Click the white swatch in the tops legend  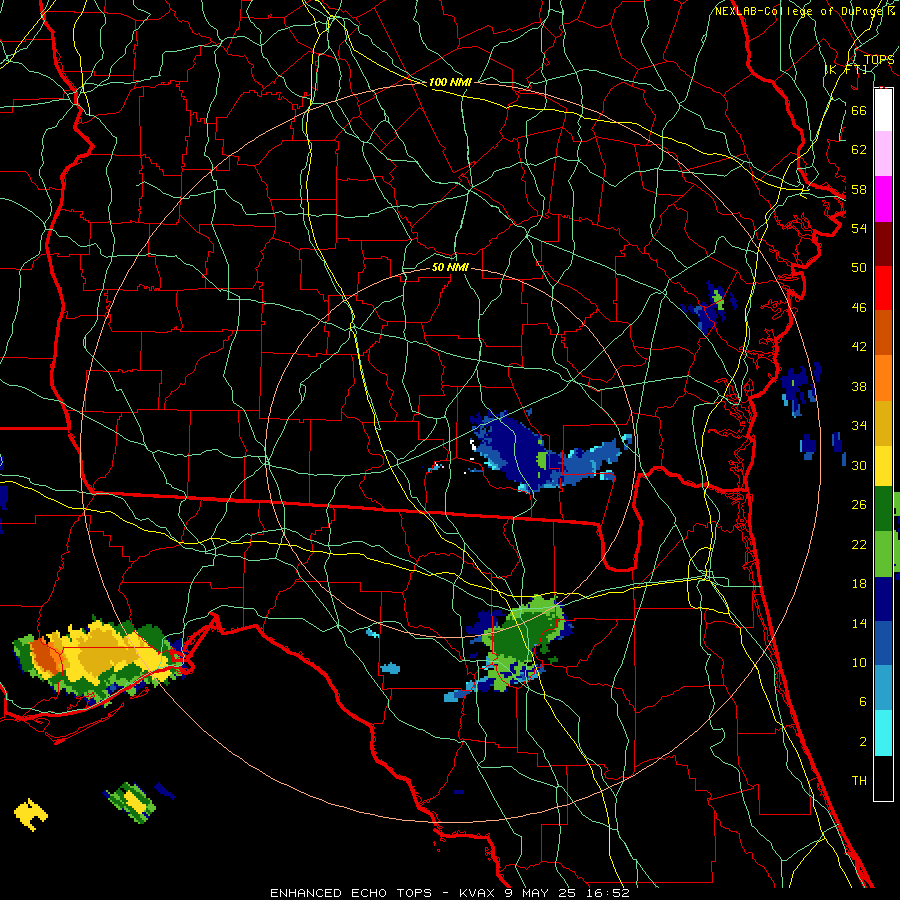tap(883, 110)
